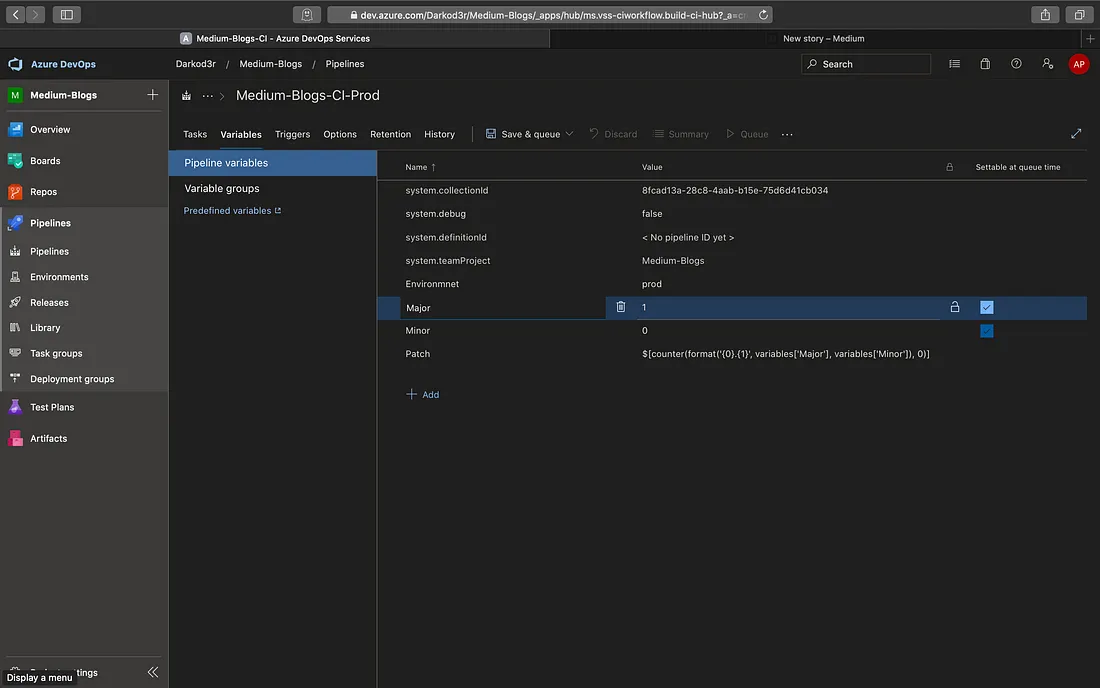Open Library in the sidebar

pos(45,328)
